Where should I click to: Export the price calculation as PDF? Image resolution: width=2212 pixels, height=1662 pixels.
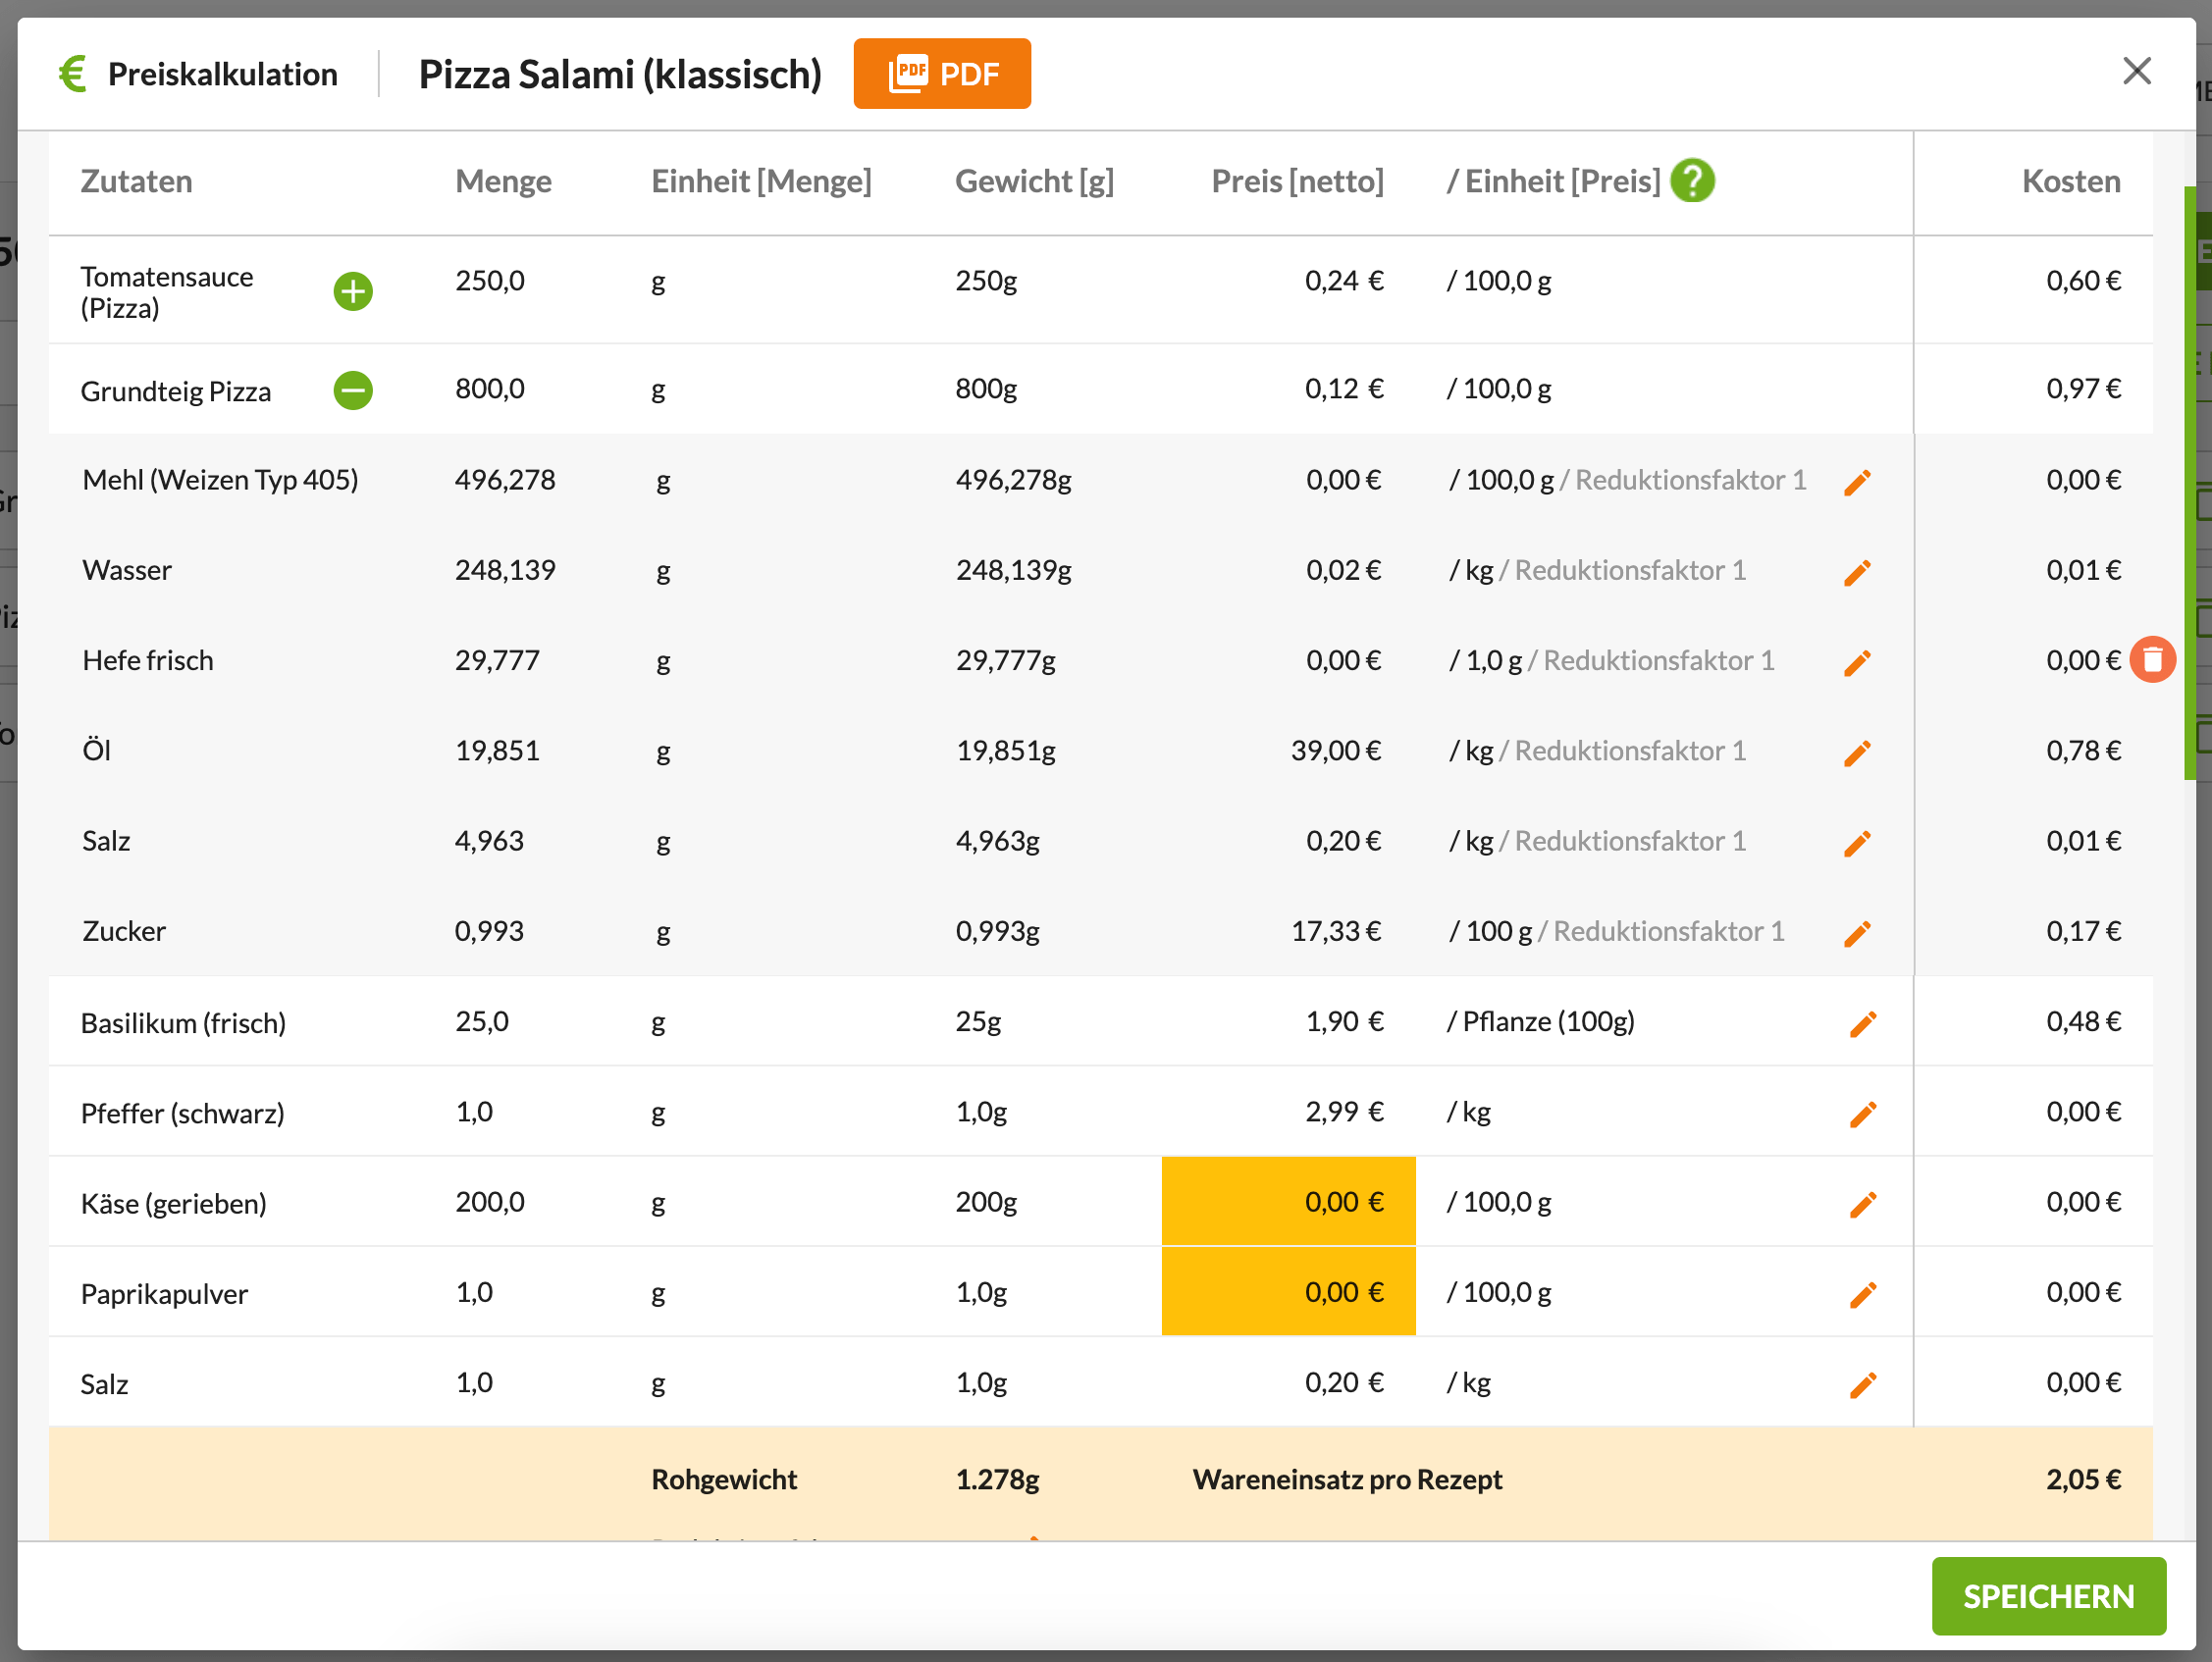(x=941, y=74)
